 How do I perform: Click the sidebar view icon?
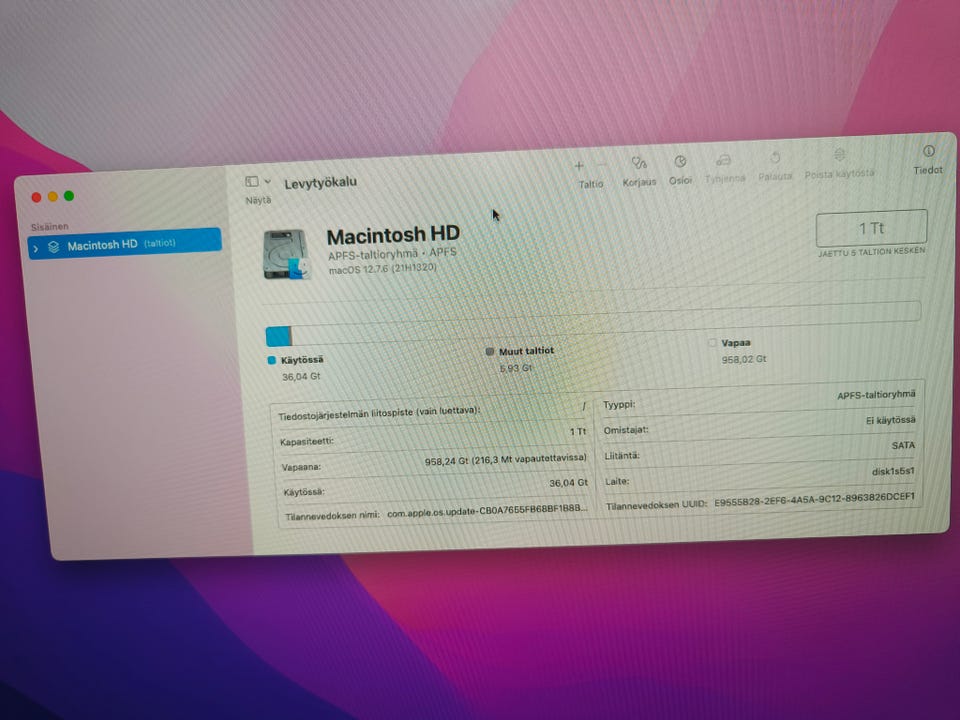tap(252, 181)
